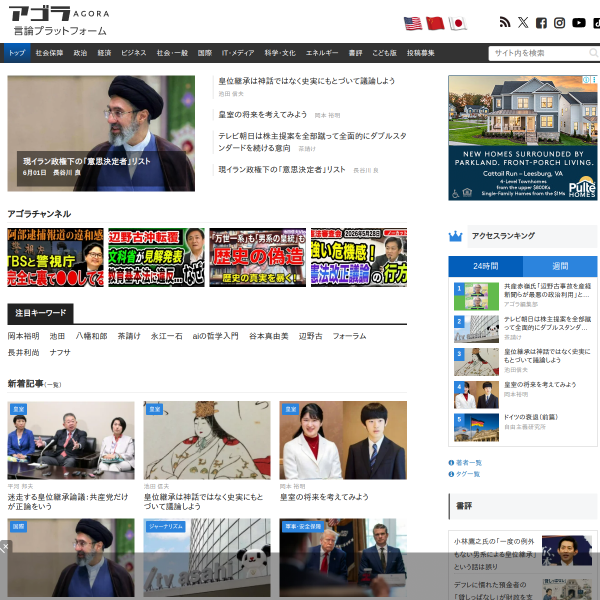Screen dimensions: 600x600
Task: Open the 投稿募集 menu item
Action: point(421,53)
